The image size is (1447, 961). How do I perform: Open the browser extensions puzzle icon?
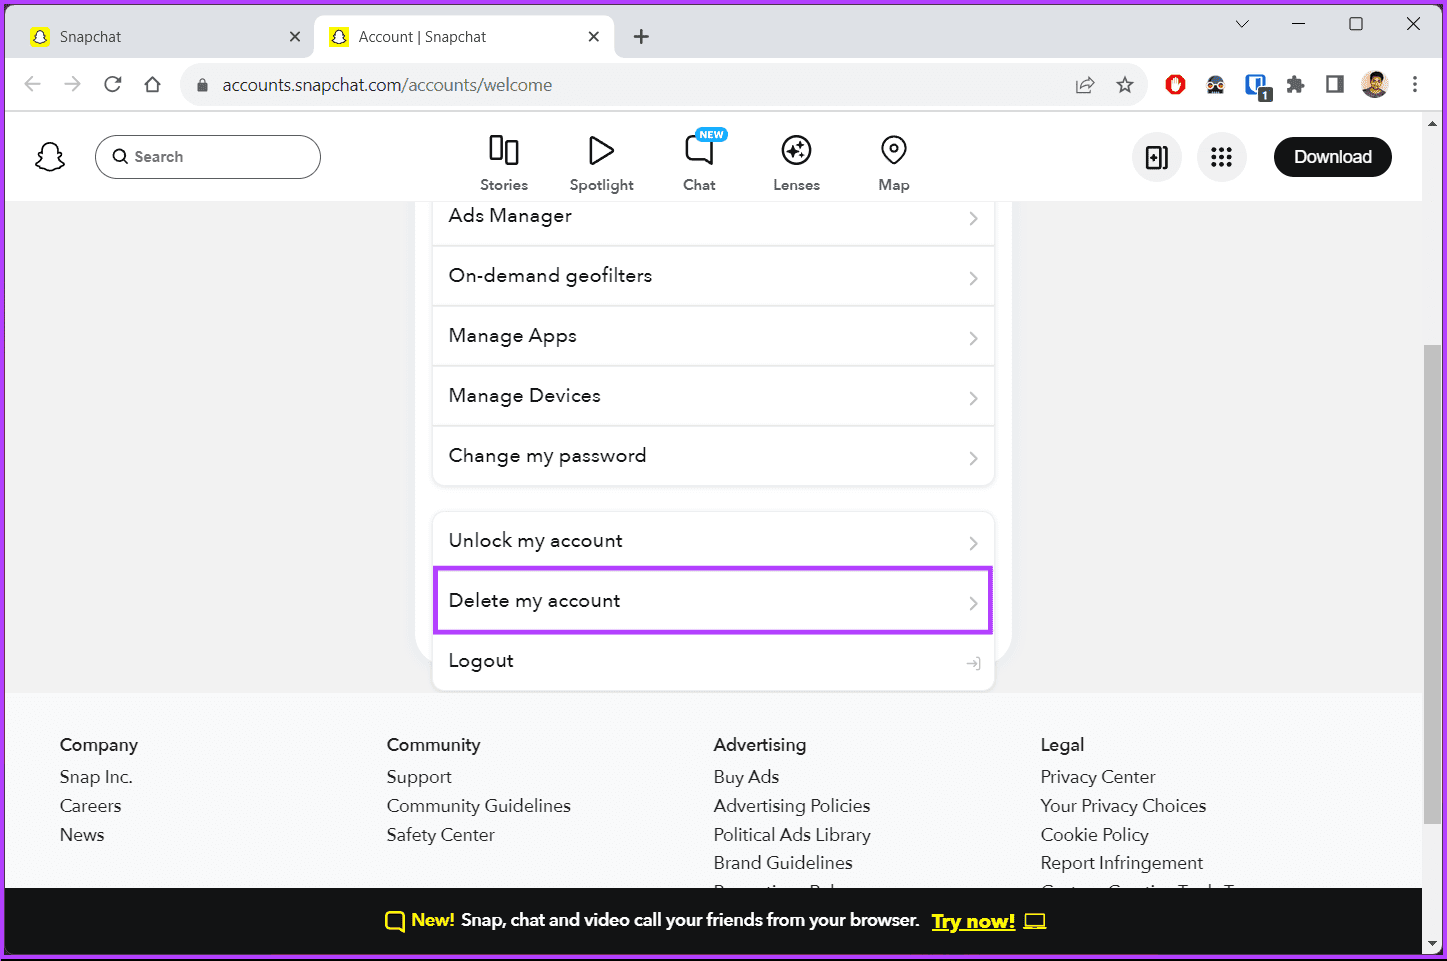(1296, 85)
